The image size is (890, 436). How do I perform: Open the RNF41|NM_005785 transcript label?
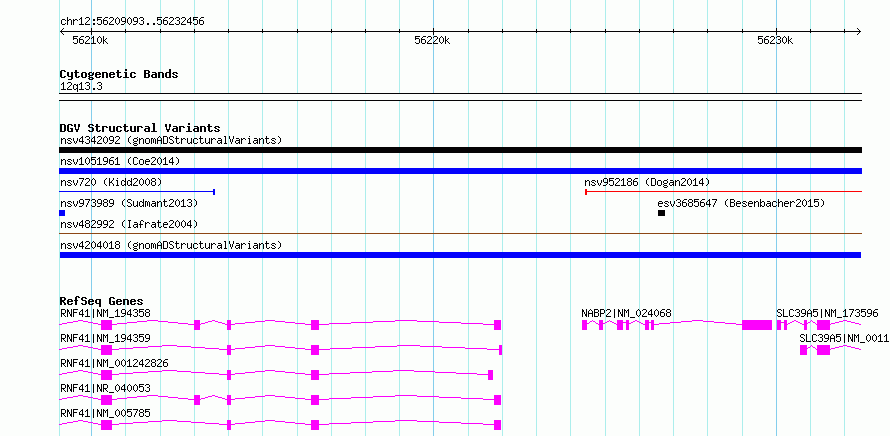tap(106, 413)
